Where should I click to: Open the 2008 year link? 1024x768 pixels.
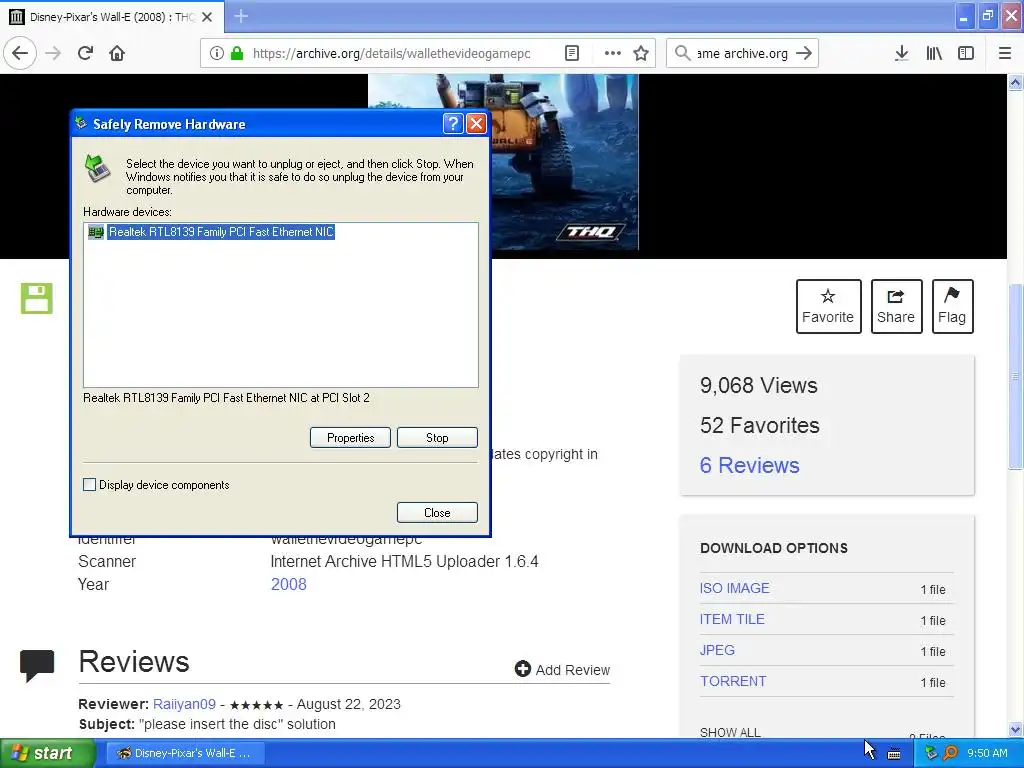[289, 584]
